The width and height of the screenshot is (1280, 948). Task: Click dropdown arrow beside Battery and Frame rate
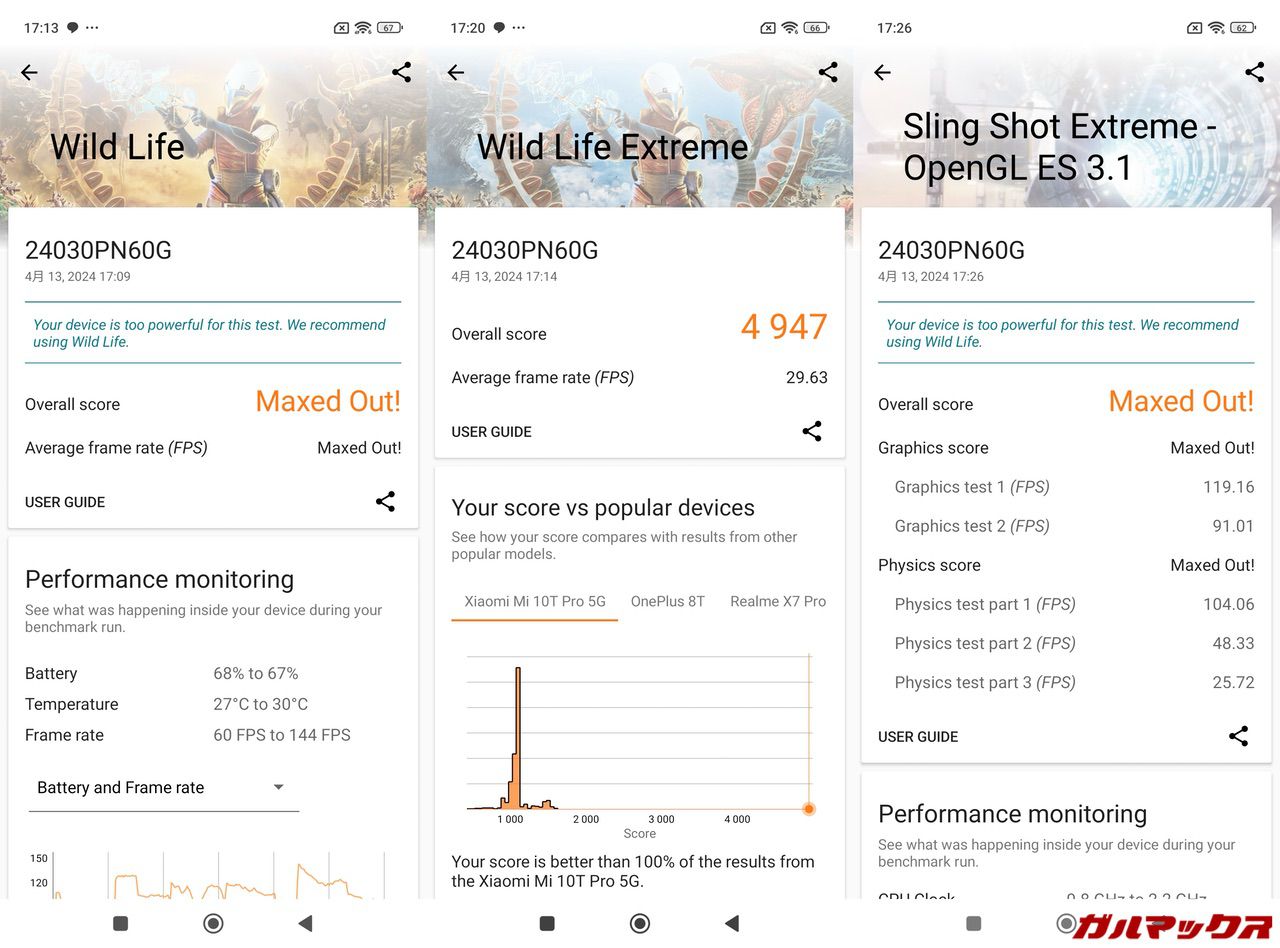[279, 788]
